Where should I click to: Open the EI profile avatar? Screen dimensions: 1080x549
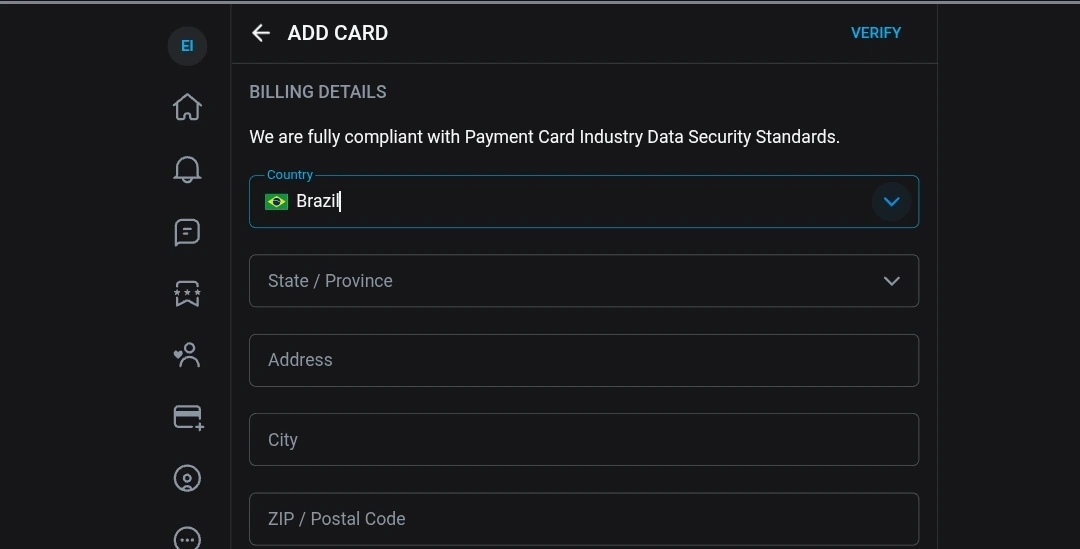[187, 46]
